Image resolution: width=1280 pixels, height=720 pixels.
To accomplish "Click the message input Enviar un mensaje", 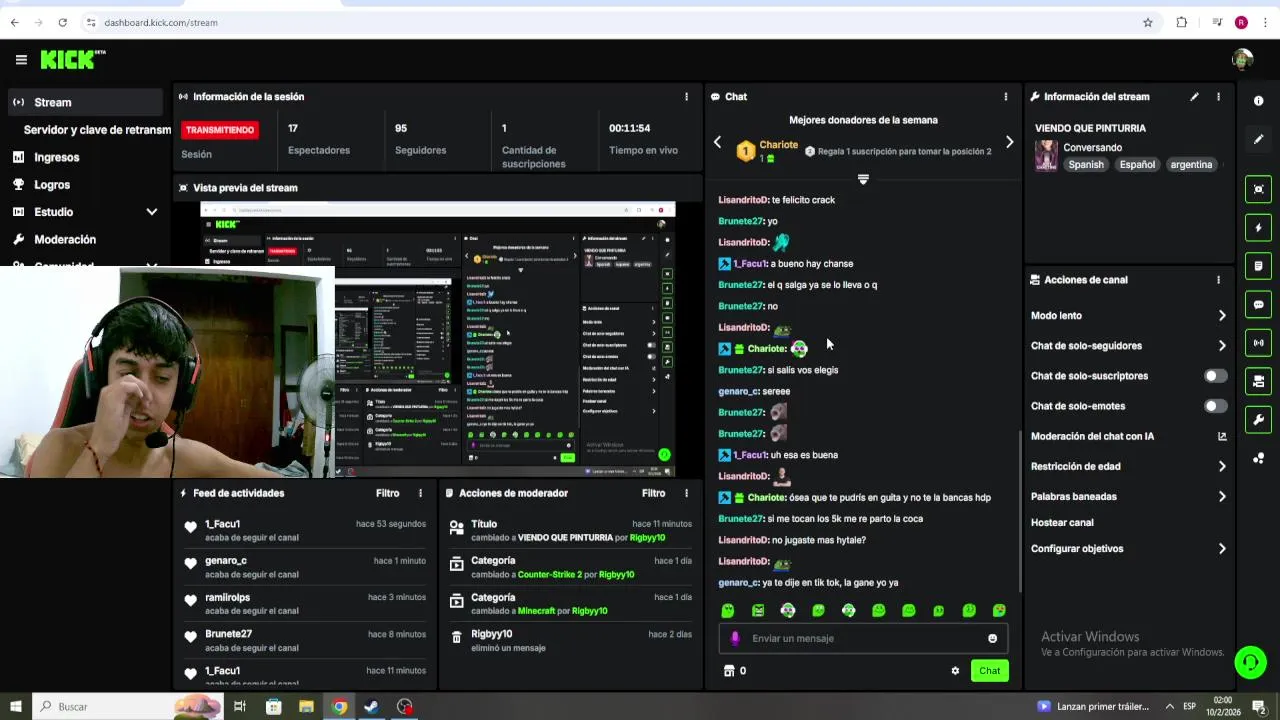I will coord(863,638).
